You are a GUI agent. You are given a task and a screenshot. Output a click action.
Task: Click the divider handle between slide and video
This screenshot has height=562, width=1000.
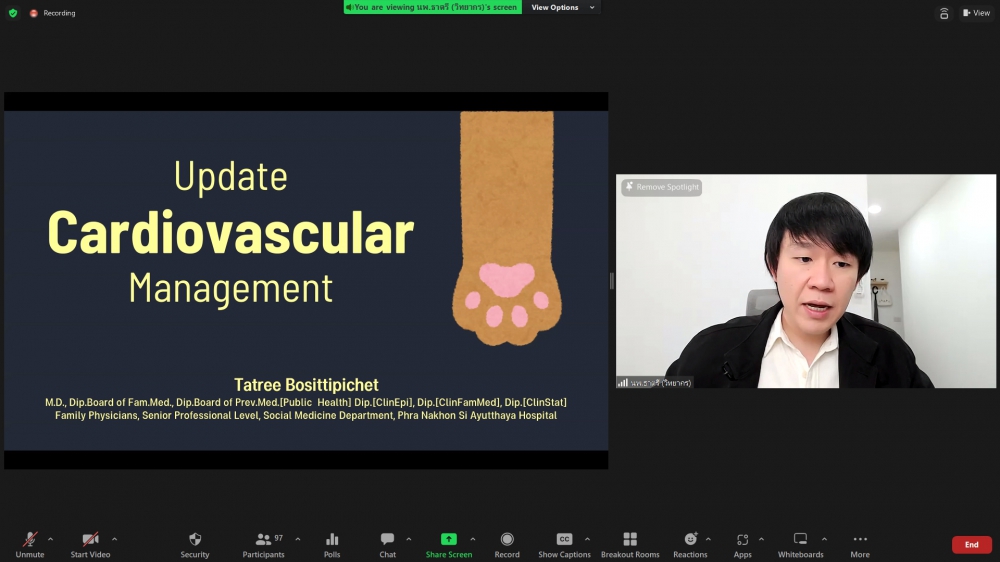click(612, 281)
